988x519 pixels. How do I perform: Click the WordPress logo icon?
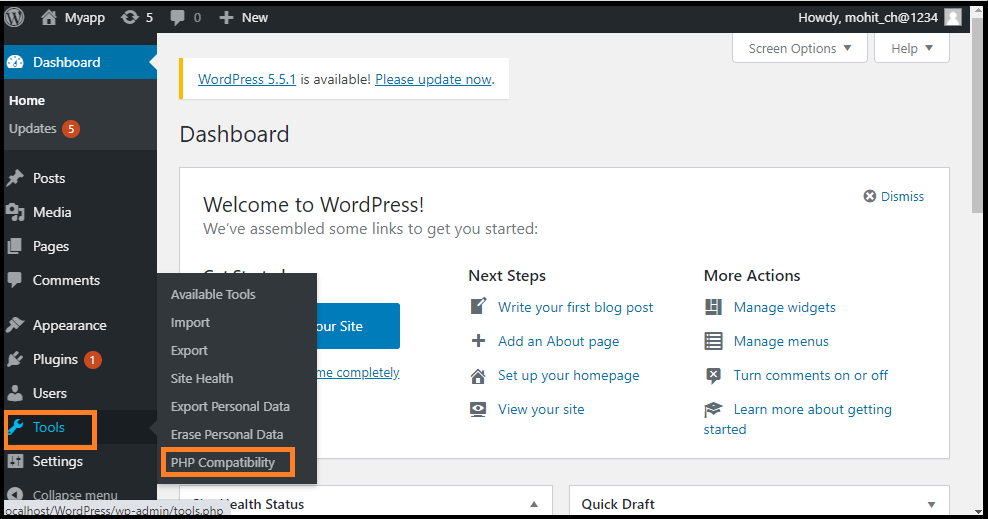tap(14, 17)
